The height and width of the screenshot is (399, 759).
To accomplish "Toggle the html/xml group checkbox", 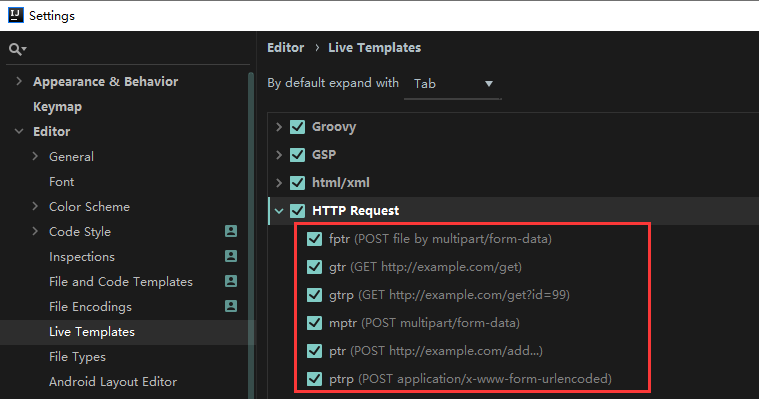I will pos(297,183).
